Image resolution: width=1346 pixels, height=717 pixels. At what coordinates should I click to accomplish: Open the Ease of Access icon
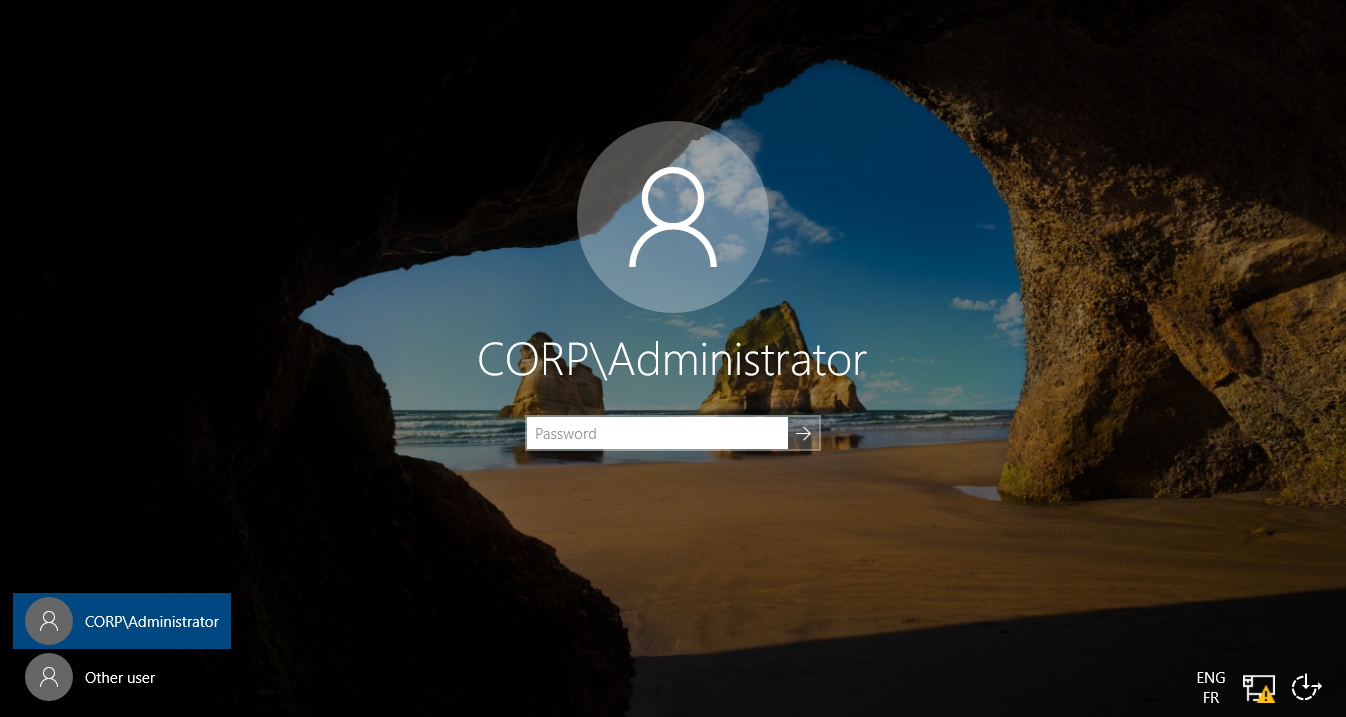pos(1306,687)
